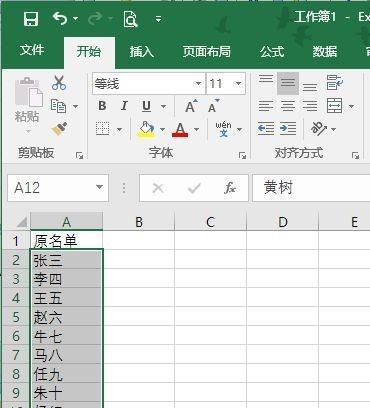370x408 pixels.
Task: Toggle bold formatting
Action: (102, 106)
